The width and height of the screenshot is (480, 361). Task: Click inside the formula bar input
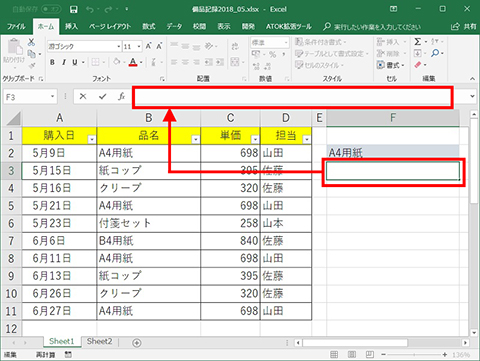293,97
